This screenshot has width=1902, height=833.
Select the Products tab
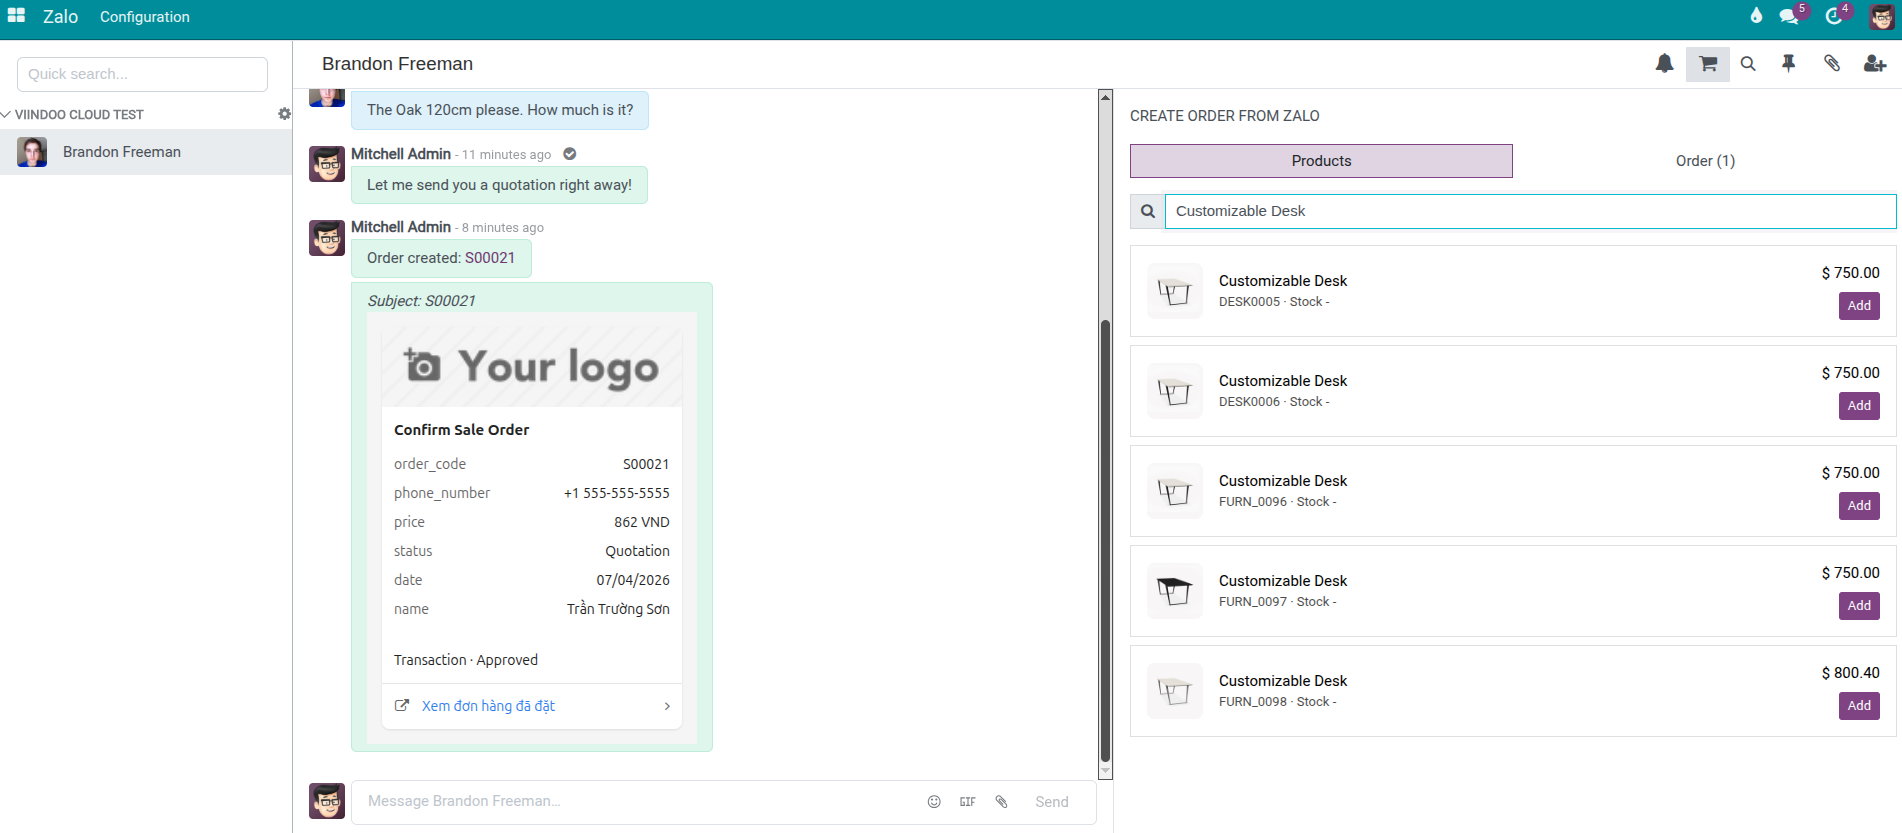1320,161
